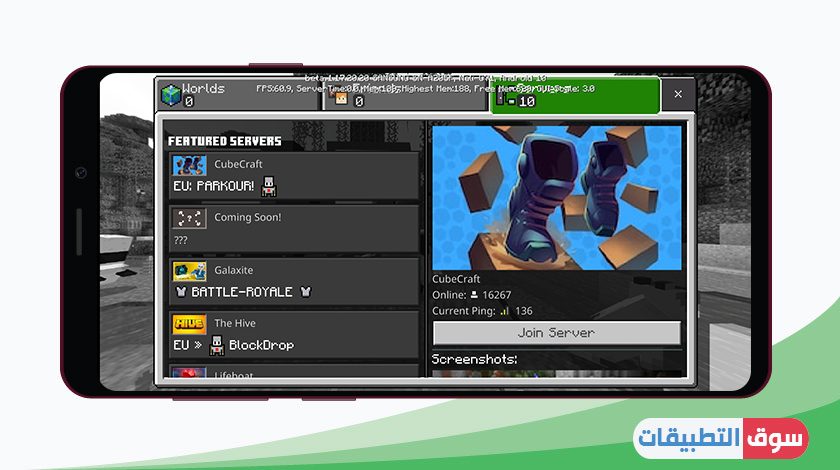The image size is (840, 470).
Task: Click the BATTLE-ROYALE text
Action: pyautogui.click(x=242, y=292)
